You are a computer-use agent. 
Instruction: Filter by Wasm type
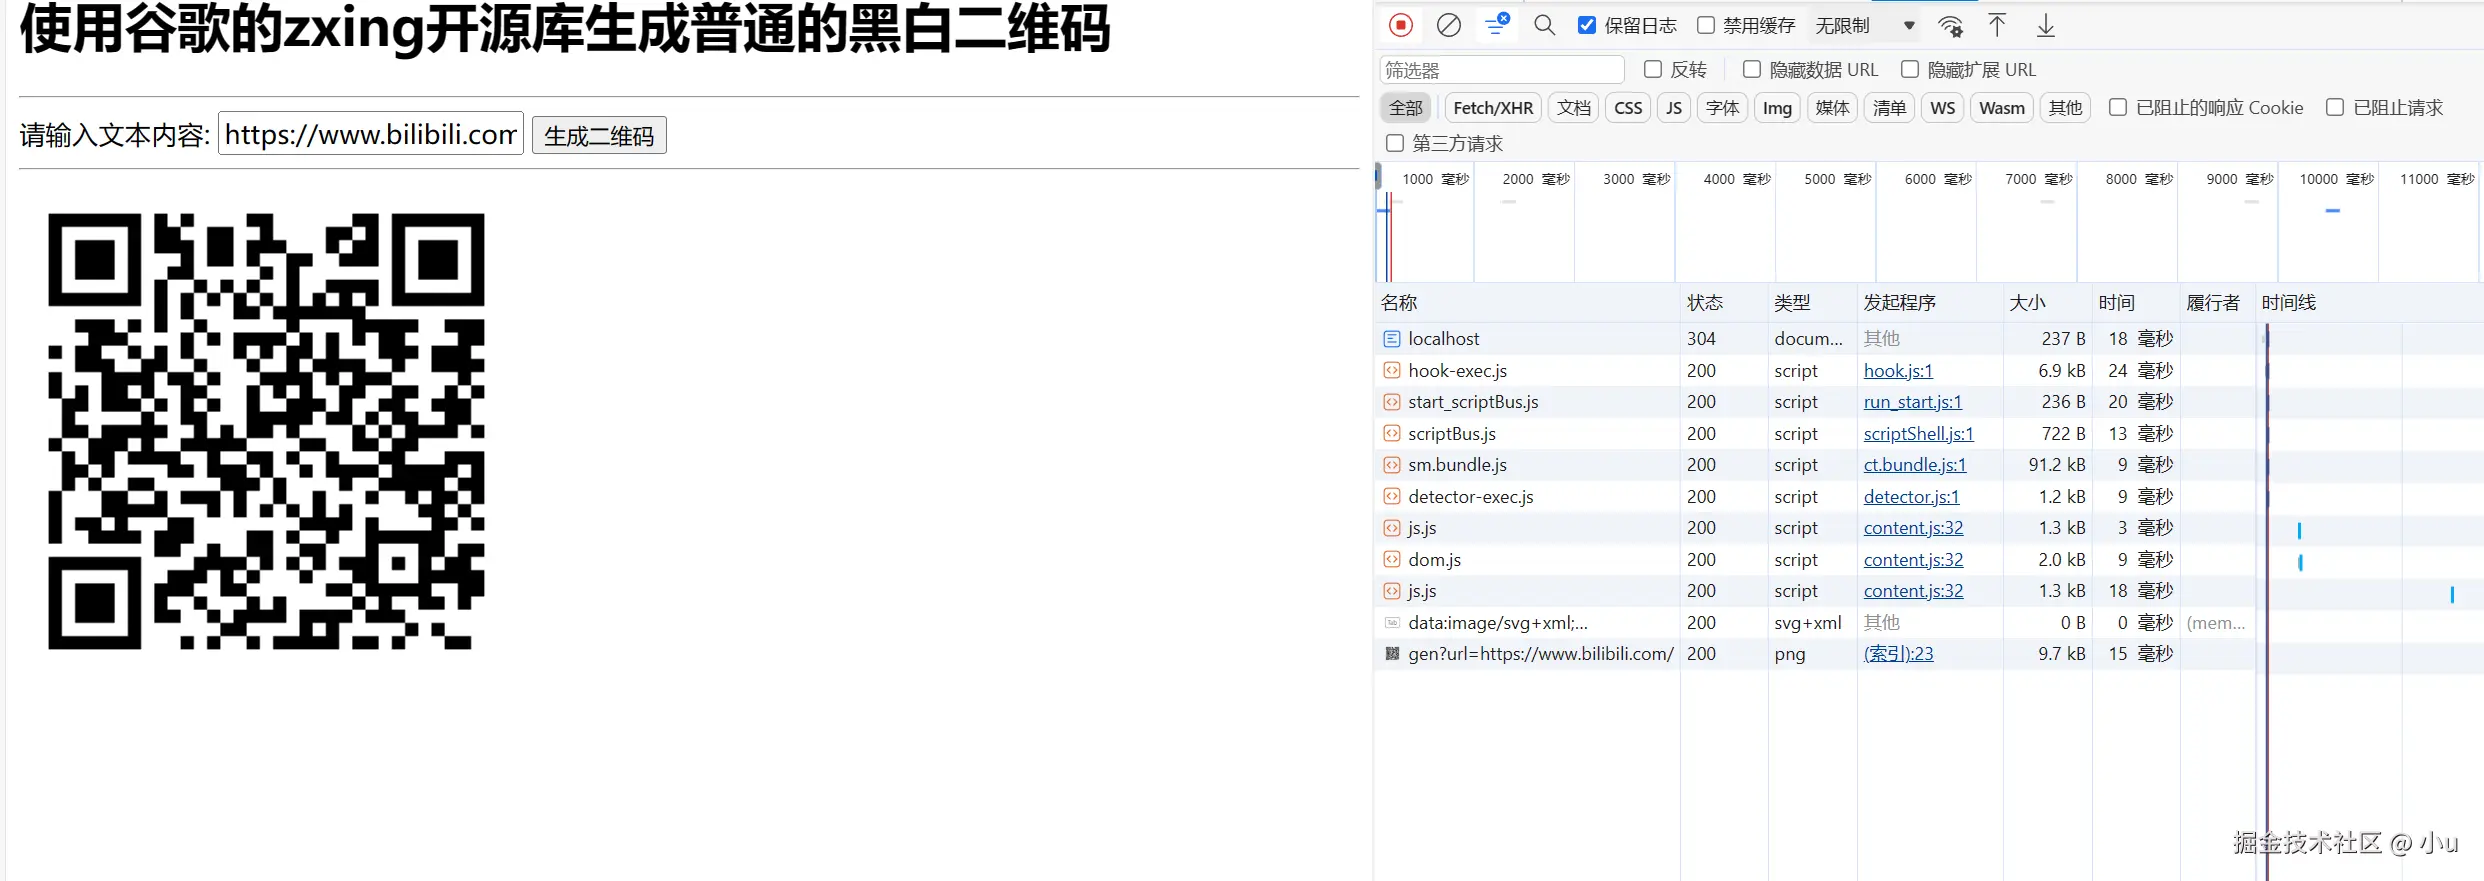point(2002,108)
